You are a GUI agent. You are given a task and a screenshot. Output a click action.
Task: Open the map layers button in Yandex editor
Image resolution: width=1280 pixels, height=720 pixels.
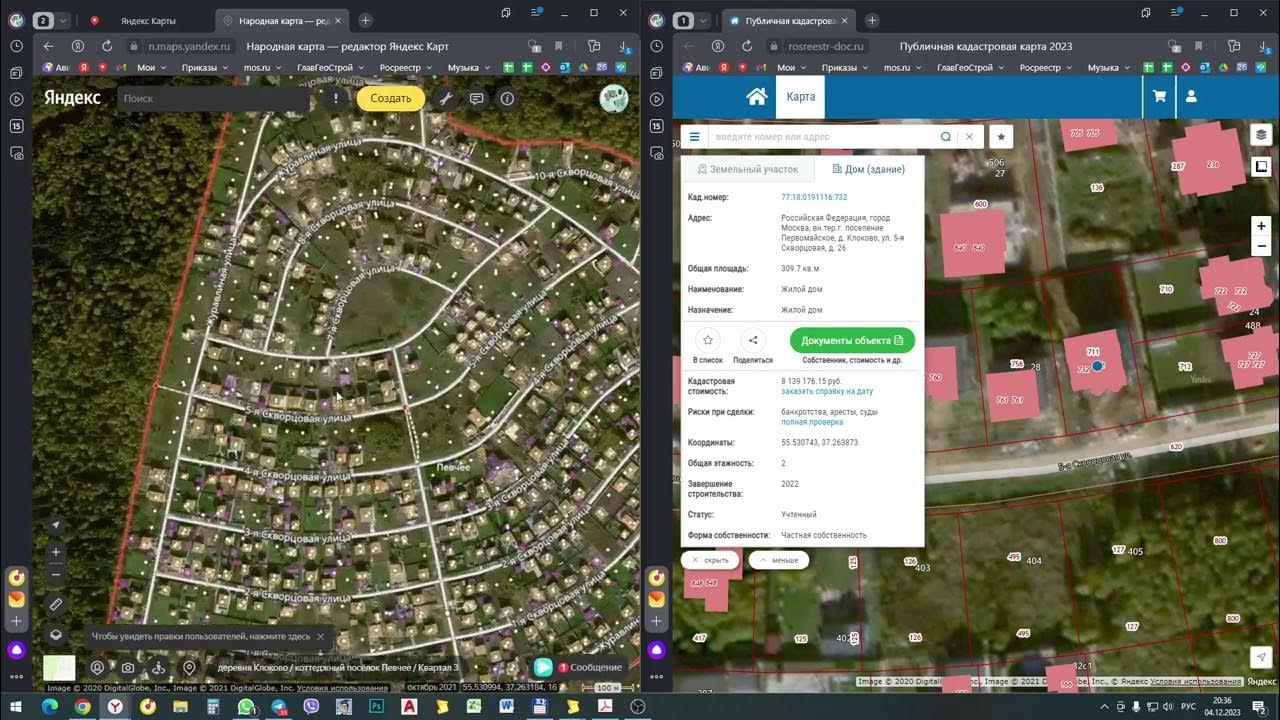(56, 634)
